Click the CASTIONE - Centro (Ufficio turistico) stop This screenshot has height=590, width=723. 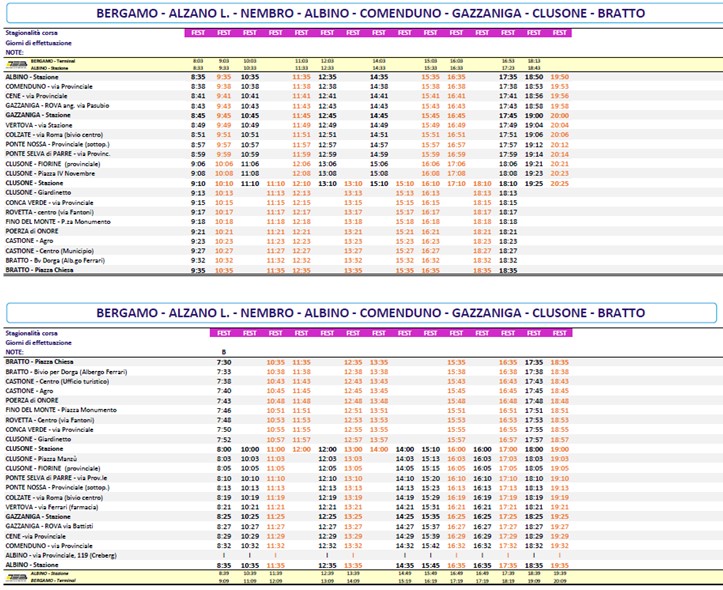point(57,381)
